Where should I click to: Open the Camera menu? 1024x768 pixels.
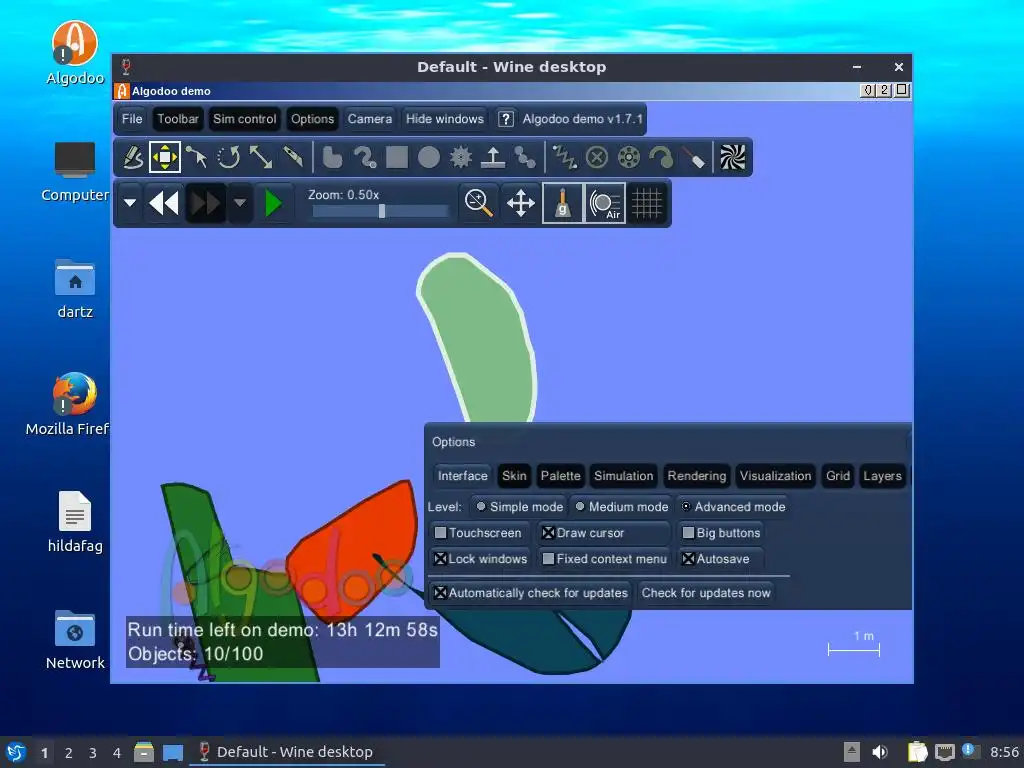[370, 119]
